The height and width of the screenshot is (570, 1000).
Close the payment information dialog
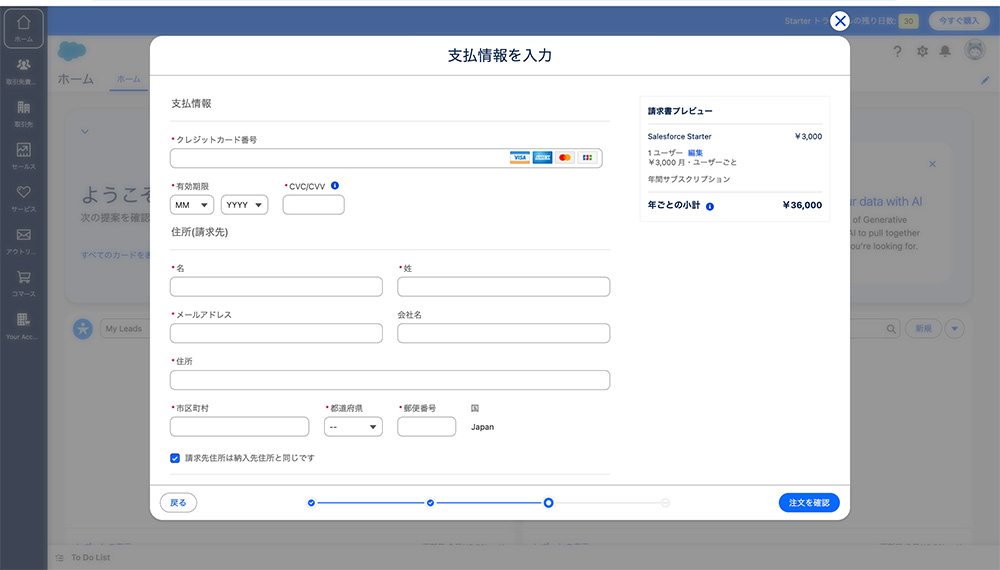[x=840, y=21]
